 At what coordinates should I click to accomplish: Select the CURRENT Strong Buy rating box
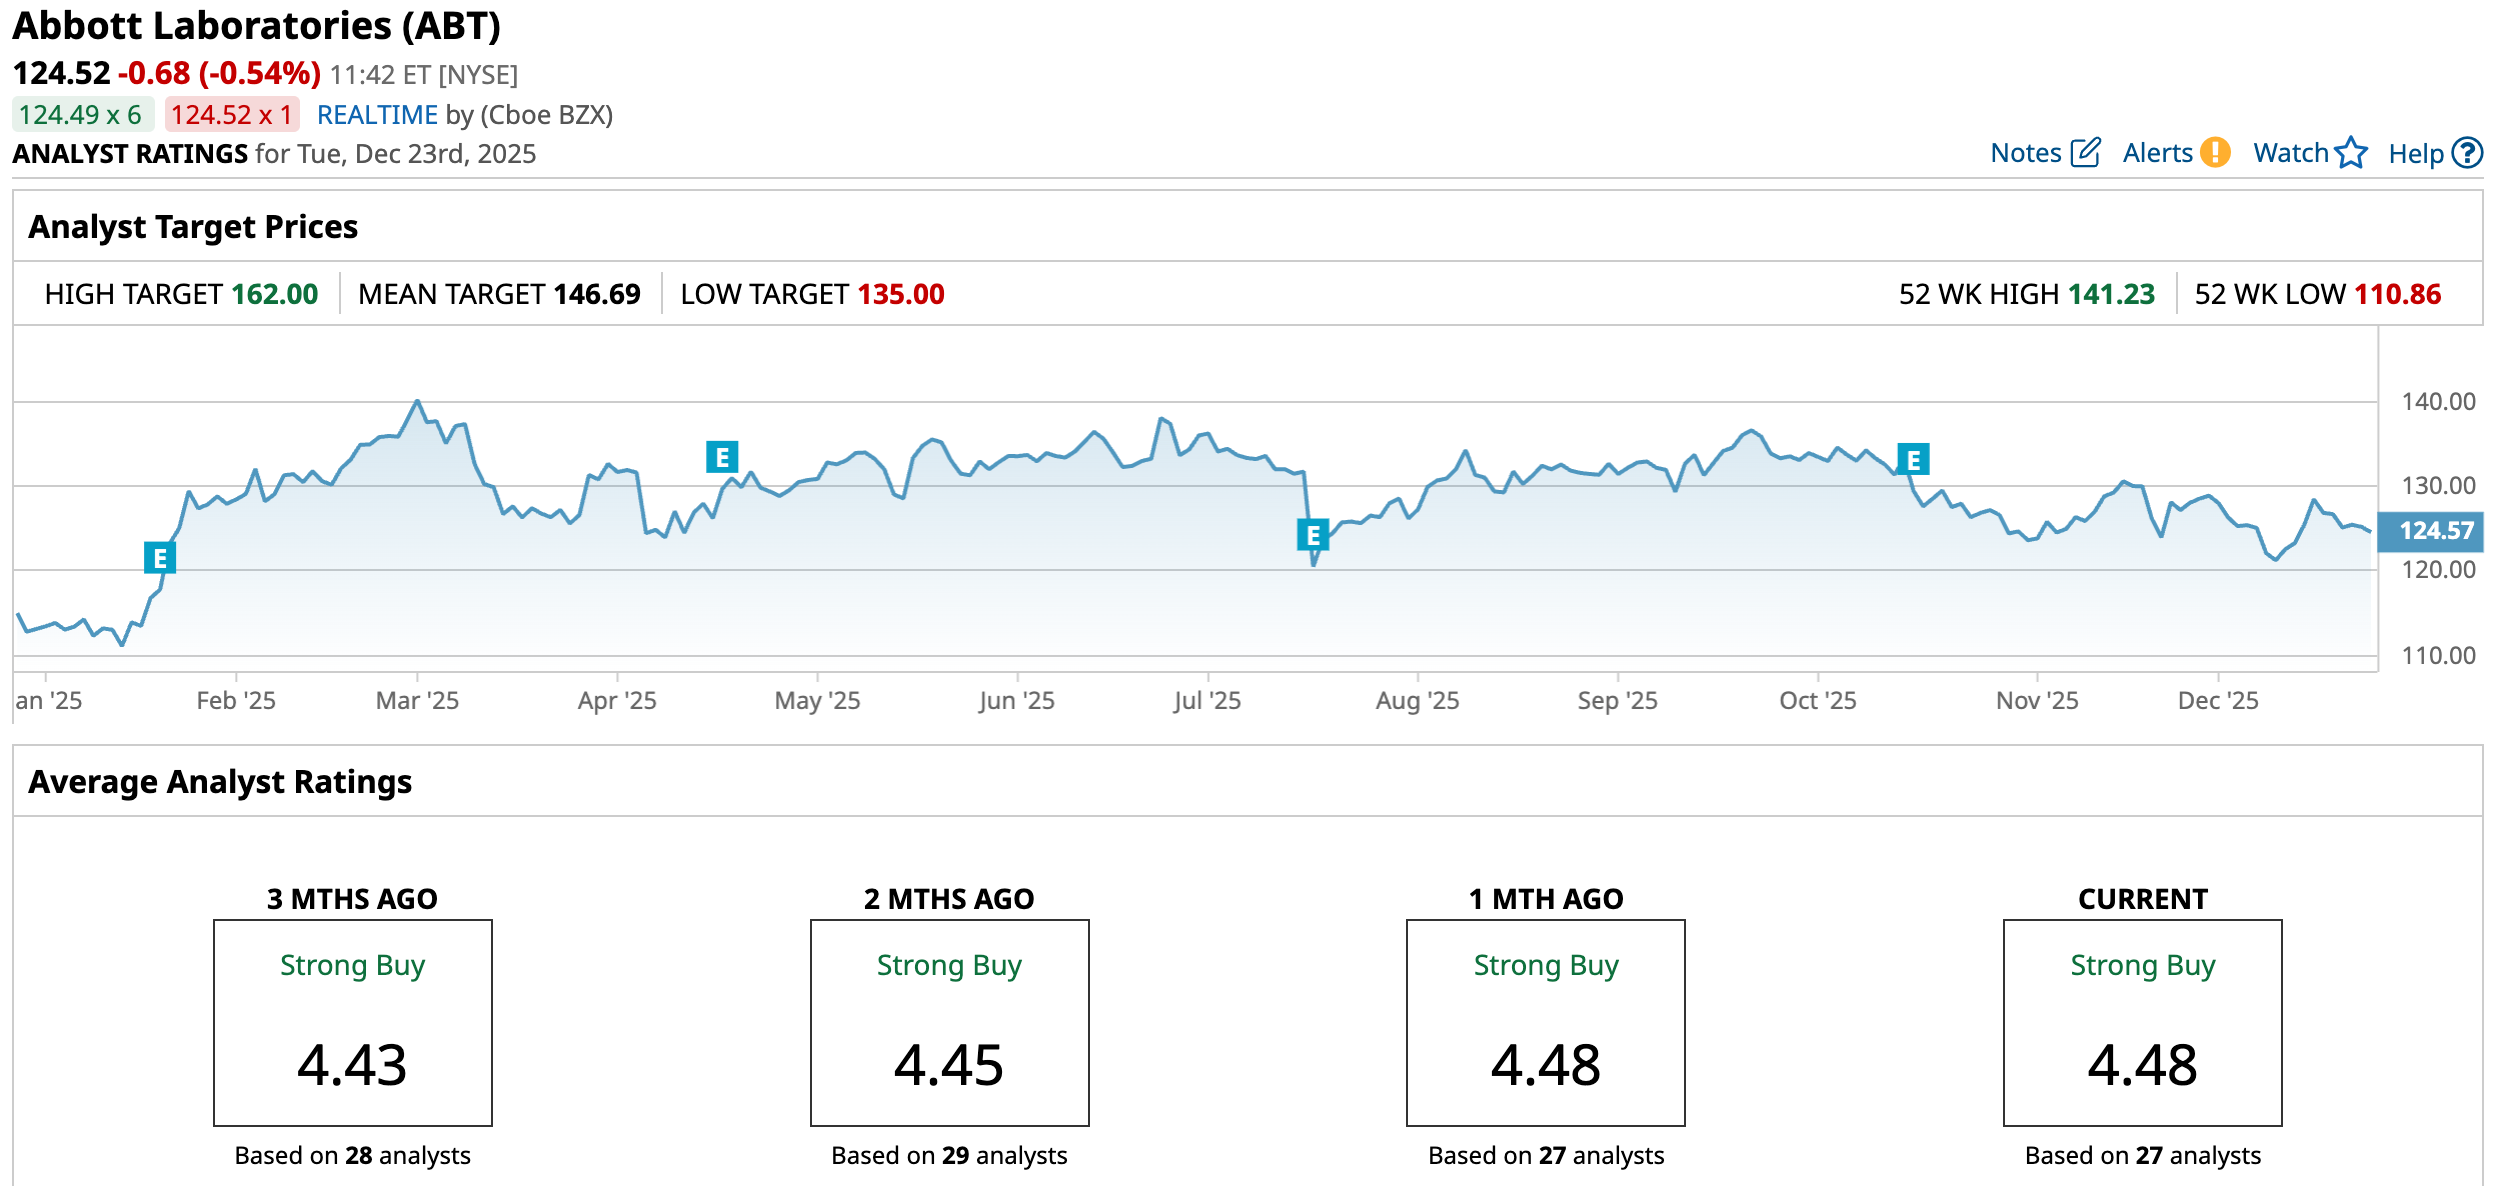pyautogui.click(x=2142, y=1022)
